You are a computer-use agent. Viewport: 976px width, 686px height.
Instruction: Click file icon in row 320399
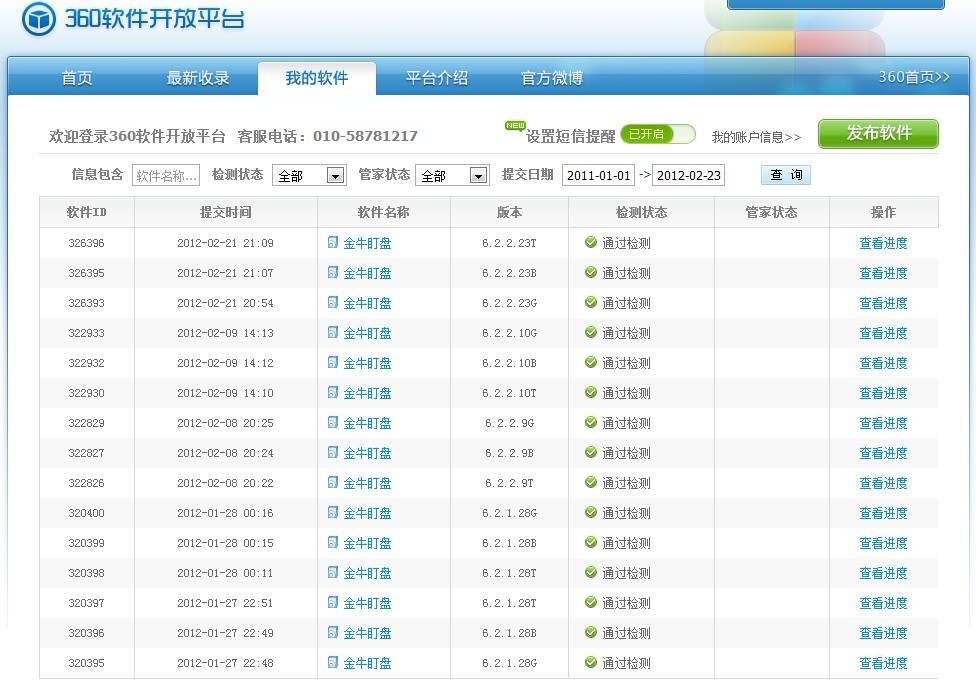pos(333,542)
